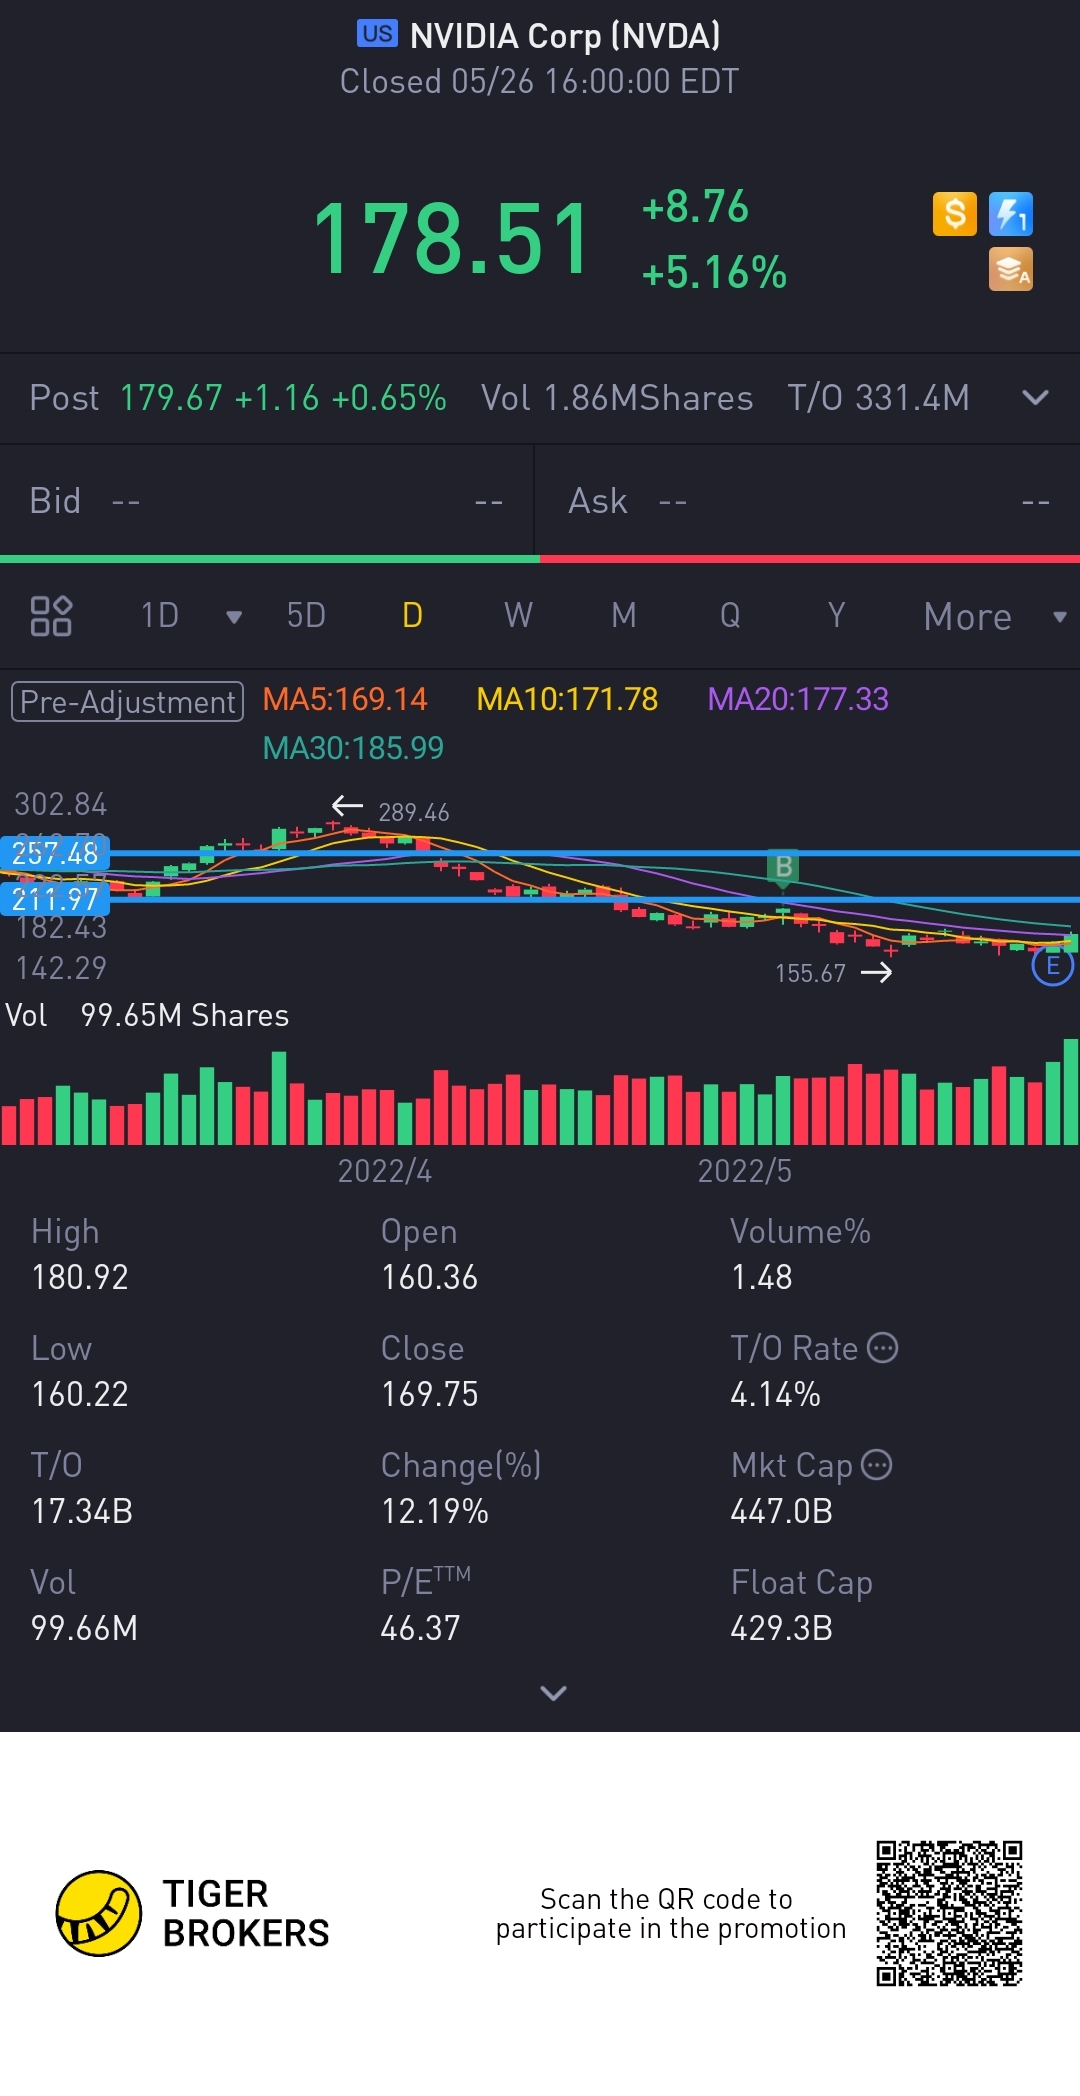Tap the High value 180.92
1080x2096 pixels.
tap(80, 1278)
